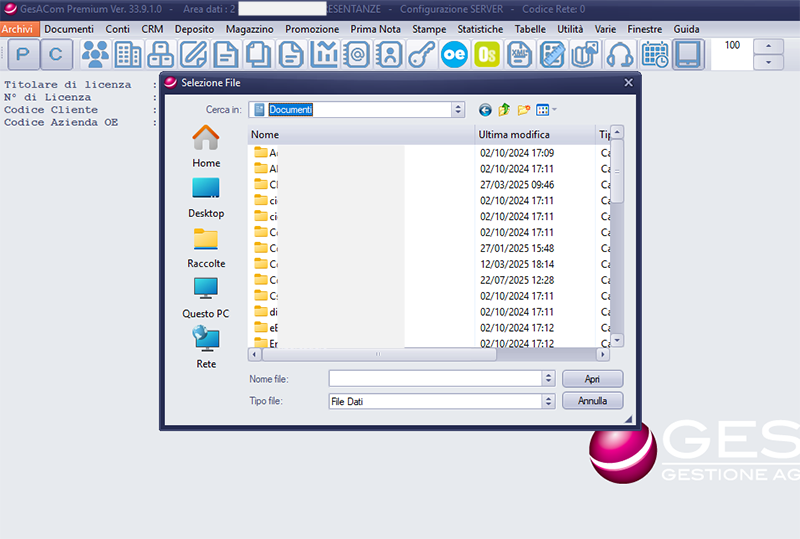Click the headset support toolbar icon
Viewport: 800px width, 539px height.
click(x=620, y=55)
